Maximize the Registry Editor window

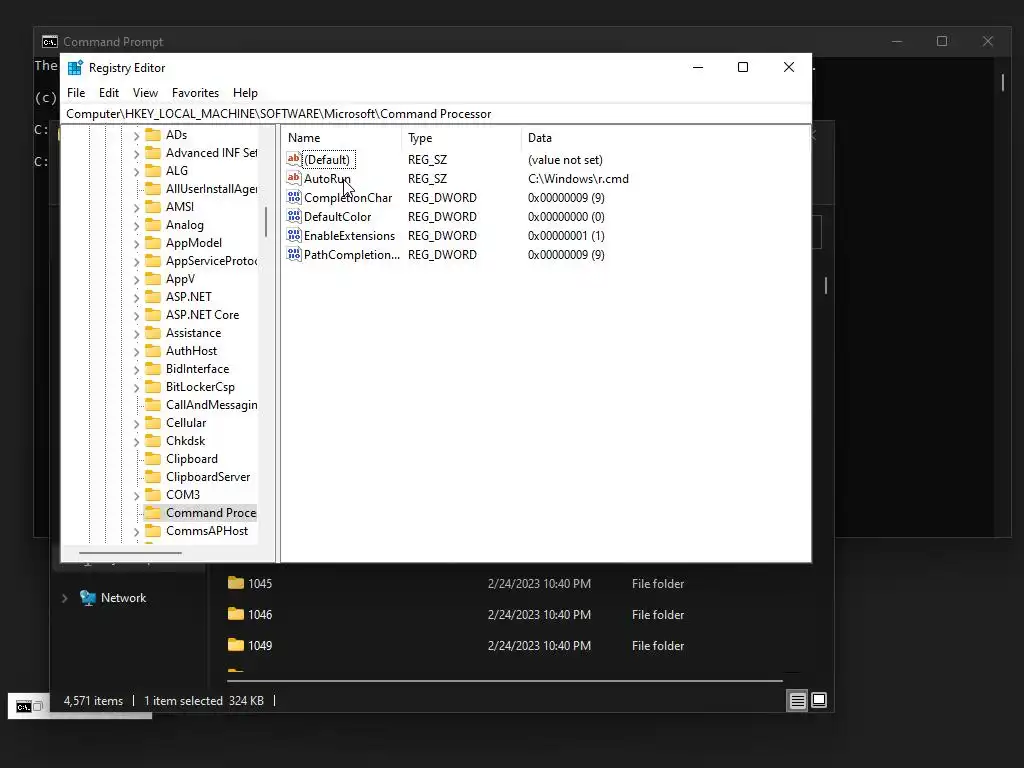pyautogui.click(x=743, y=67)
